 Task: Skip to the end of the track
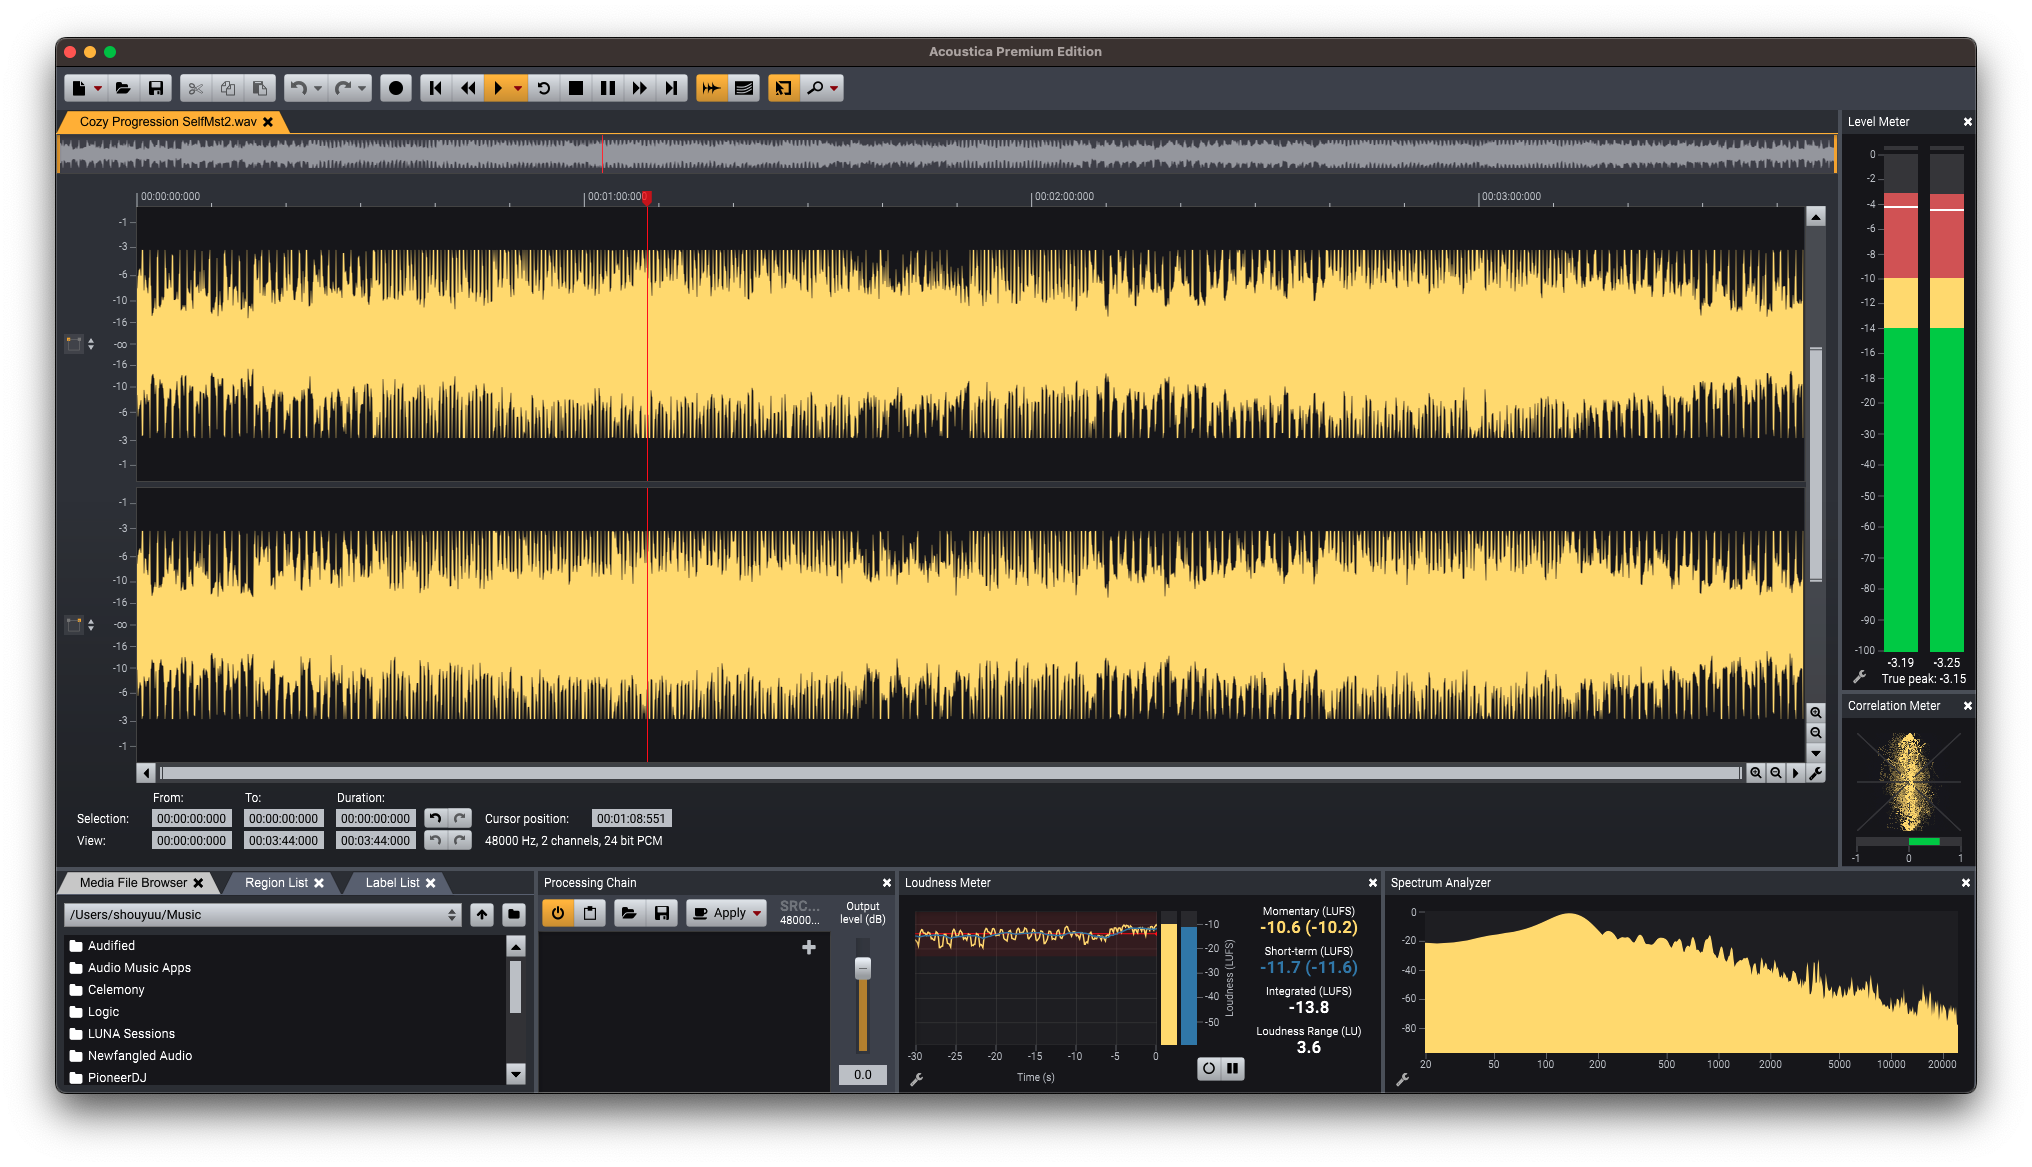671,88
